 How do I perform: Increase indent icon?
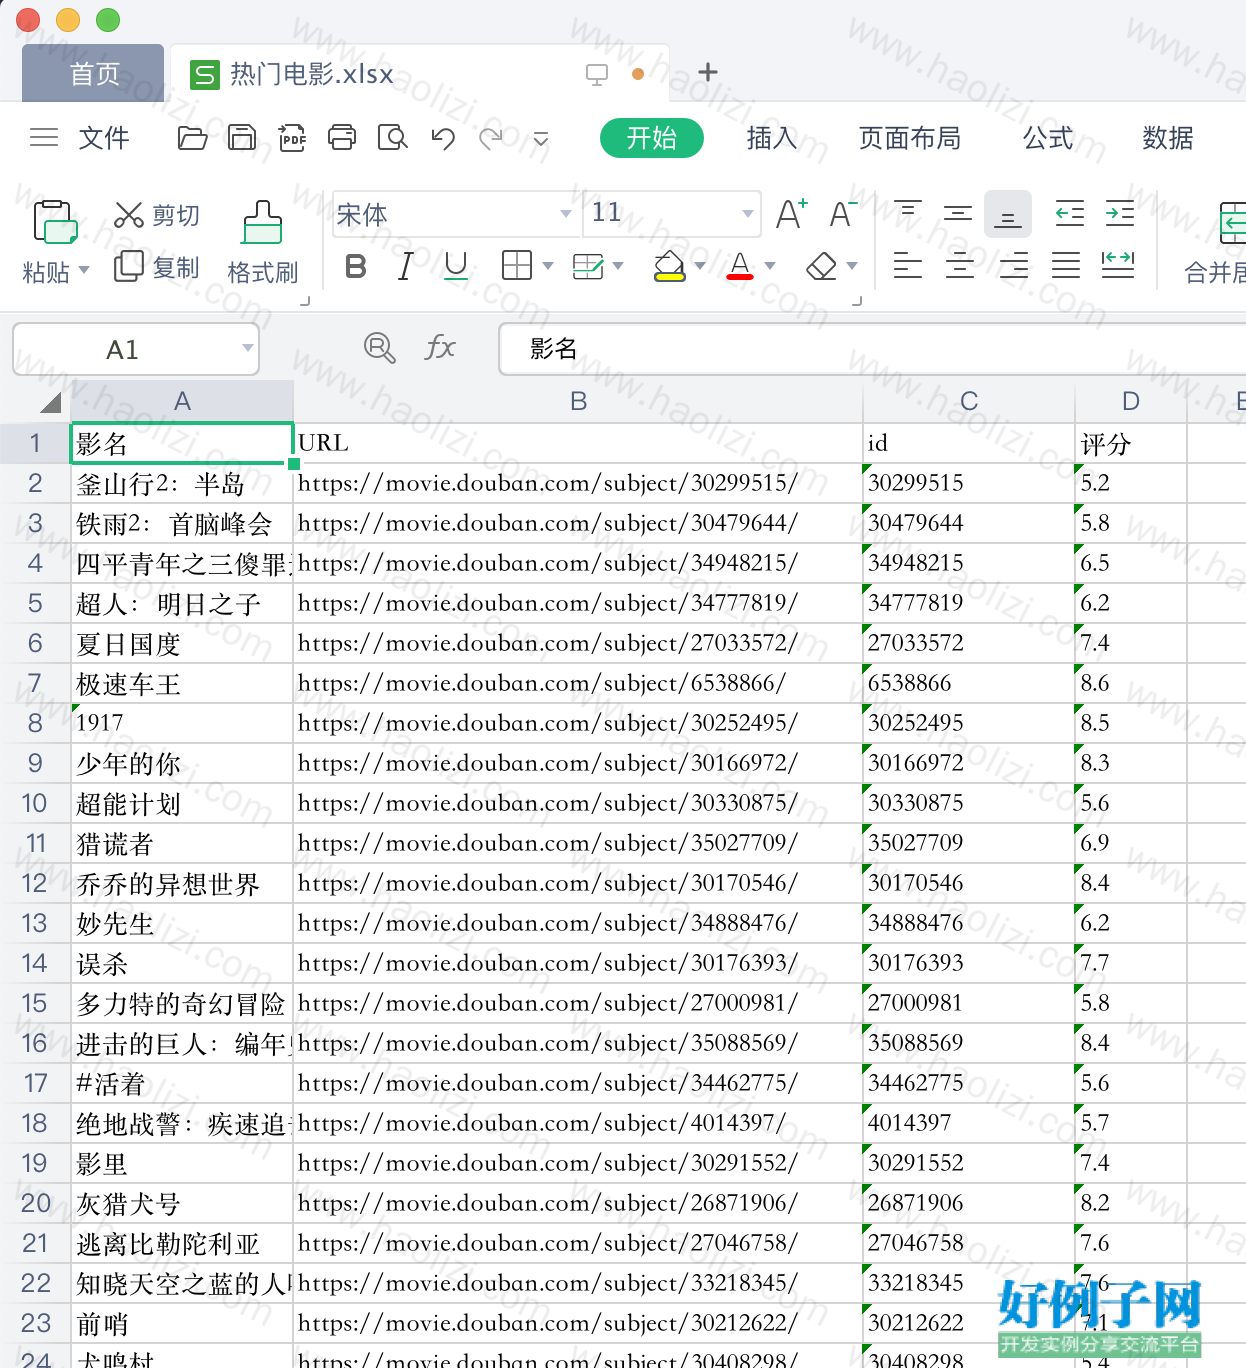click(1120, 213)
